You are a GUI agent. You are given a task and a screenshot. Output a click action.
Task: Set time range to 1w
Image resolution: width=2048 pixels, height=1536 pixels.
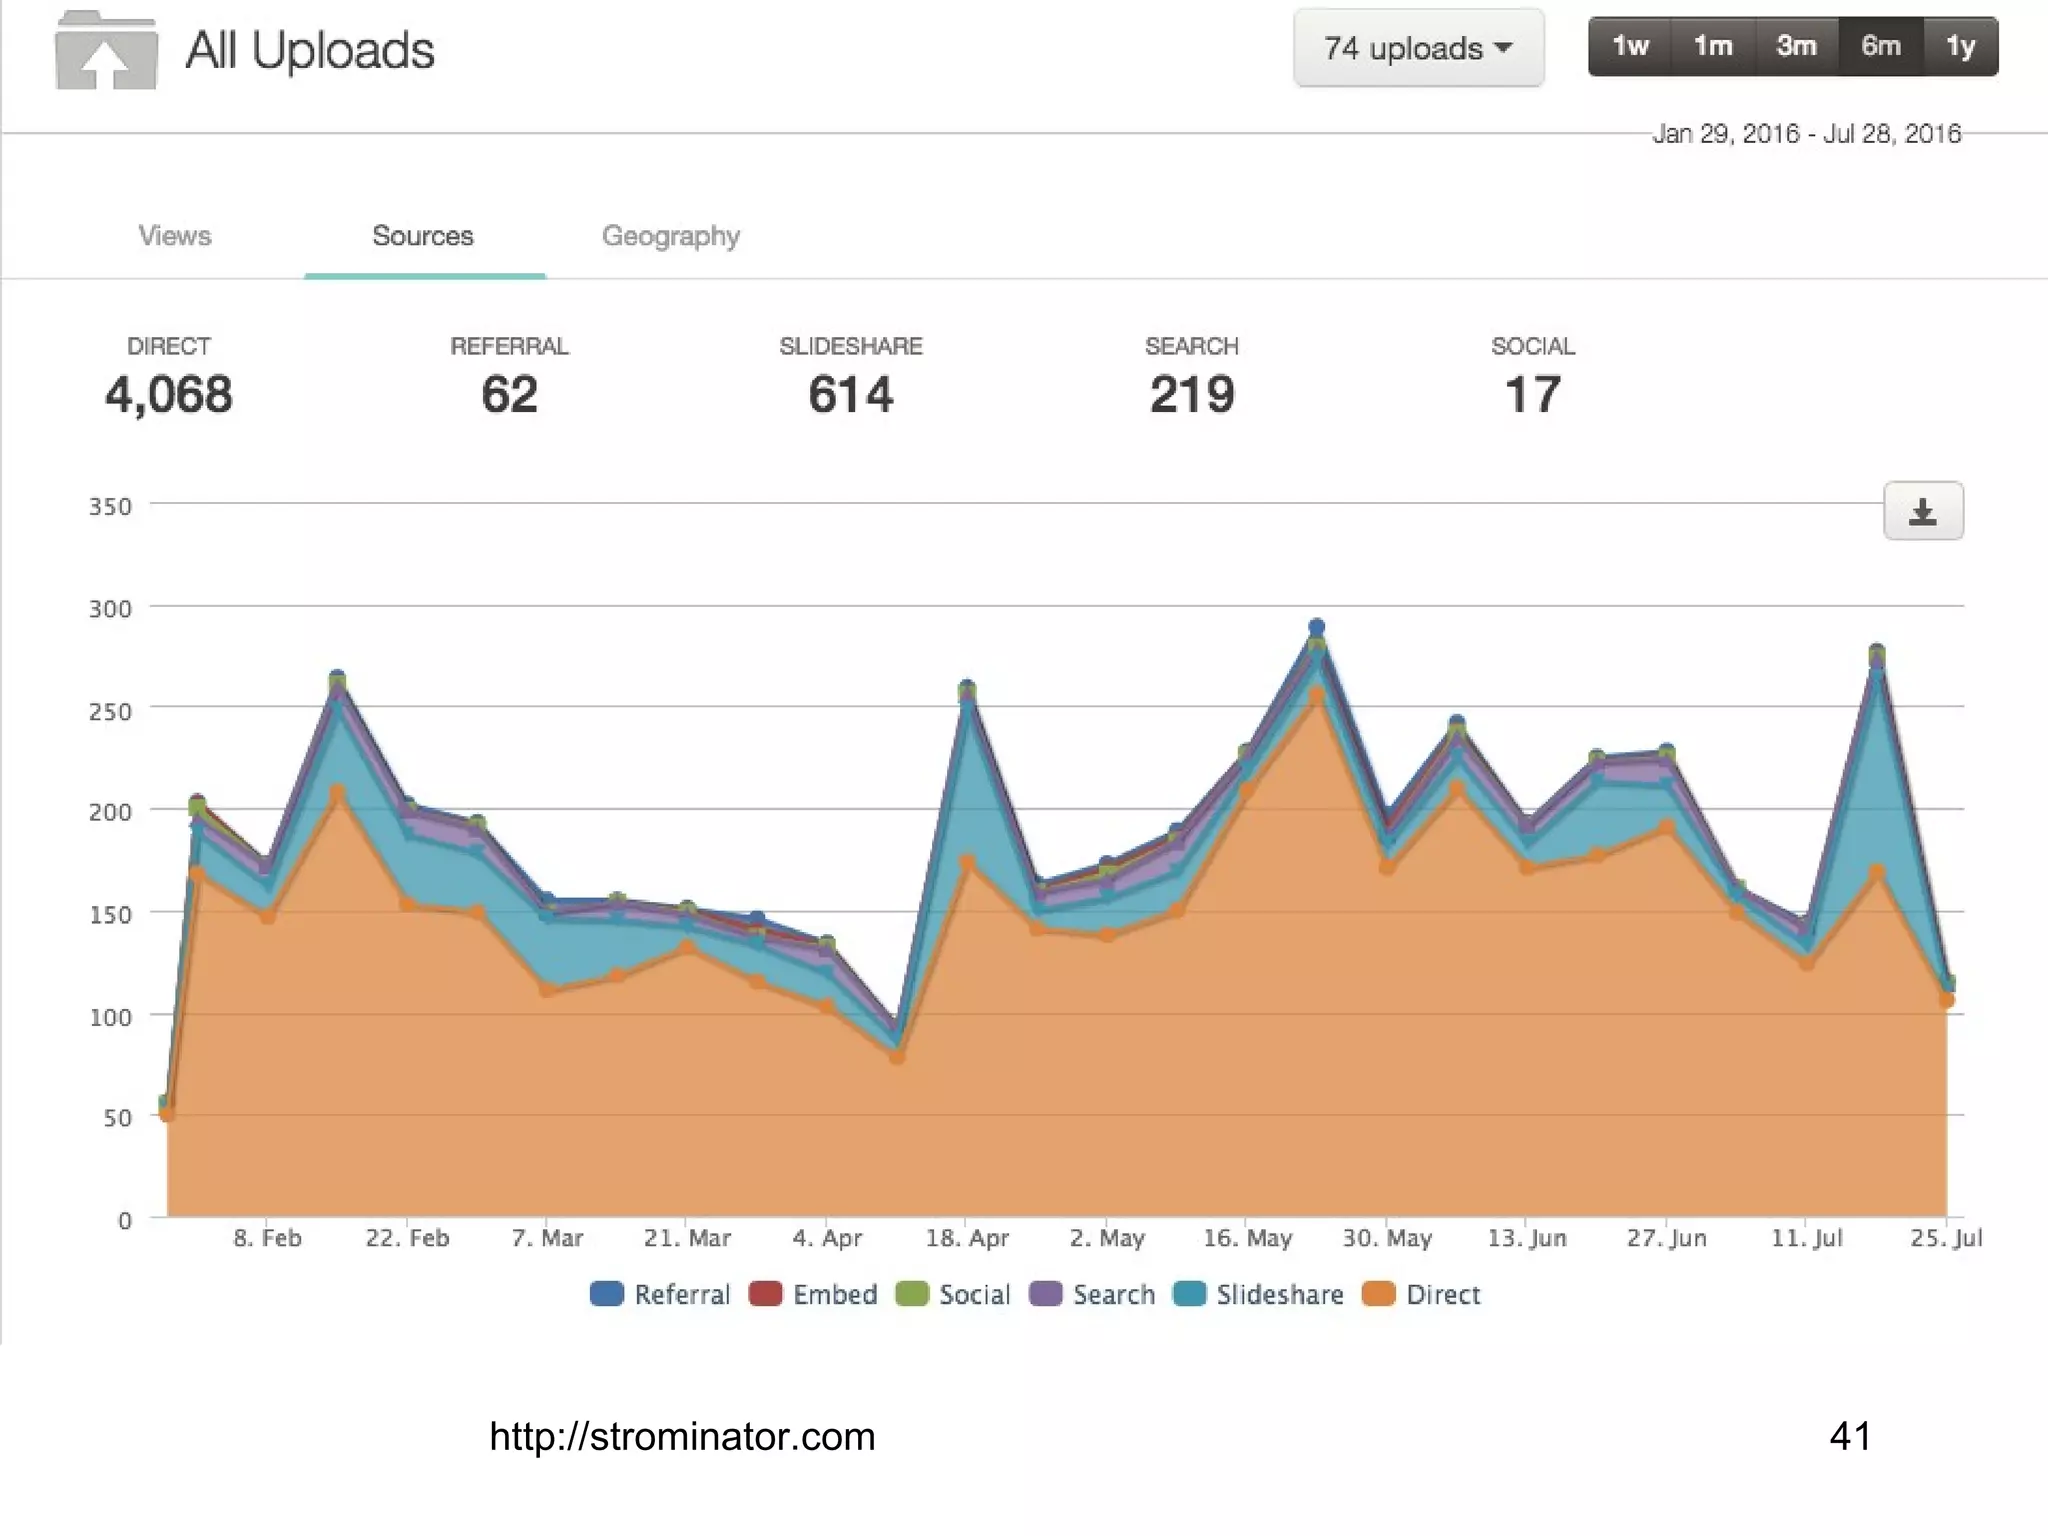click(1629, 46)
